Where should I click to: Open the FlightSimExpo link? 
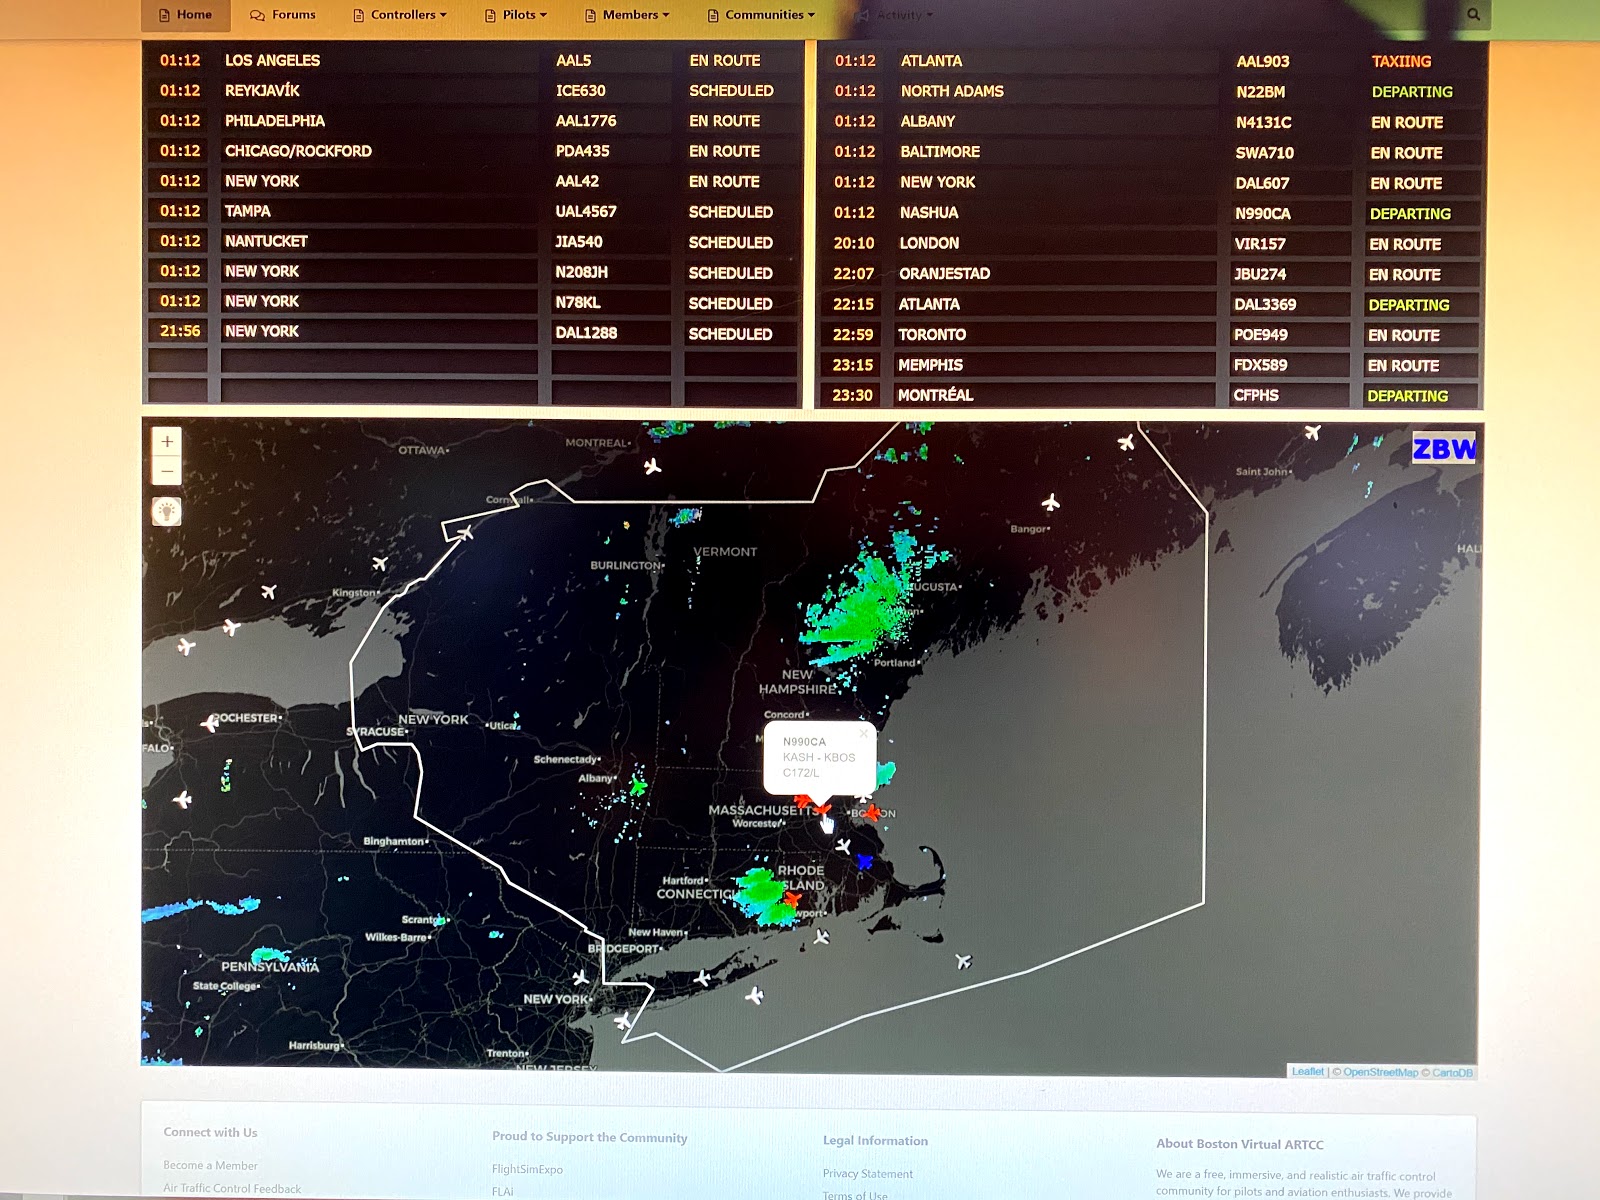[x=527, y=1169]
